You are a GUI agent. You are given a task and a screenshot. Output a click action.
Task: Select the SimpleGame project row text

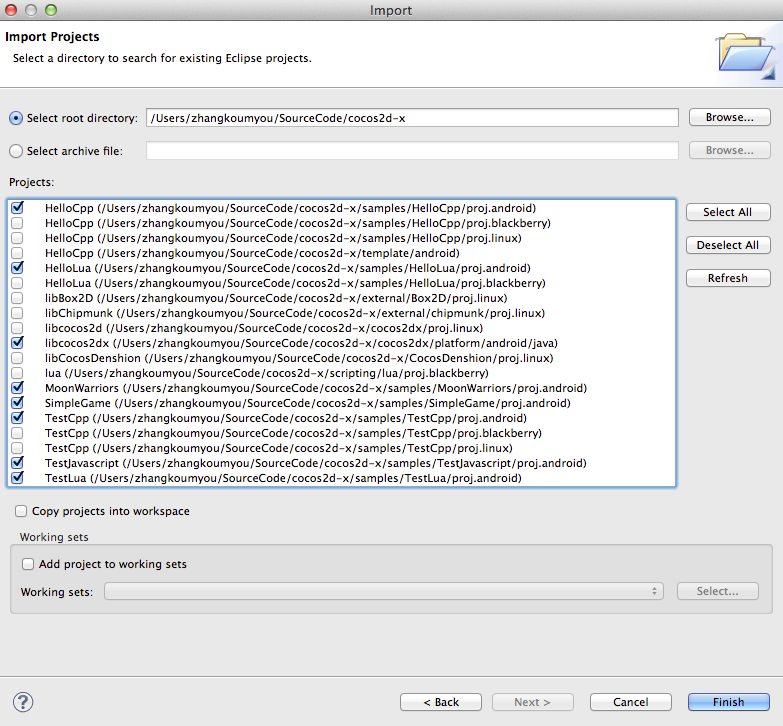click(x=308, y=403)
